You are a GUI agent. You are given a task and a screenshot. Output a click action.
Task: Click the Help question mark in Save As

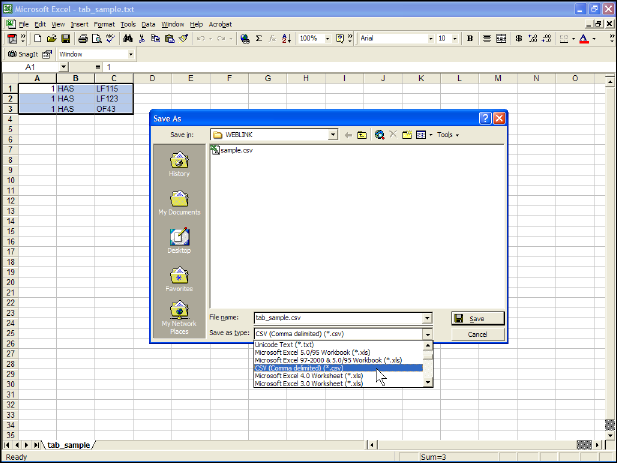[x=485, y=118]
